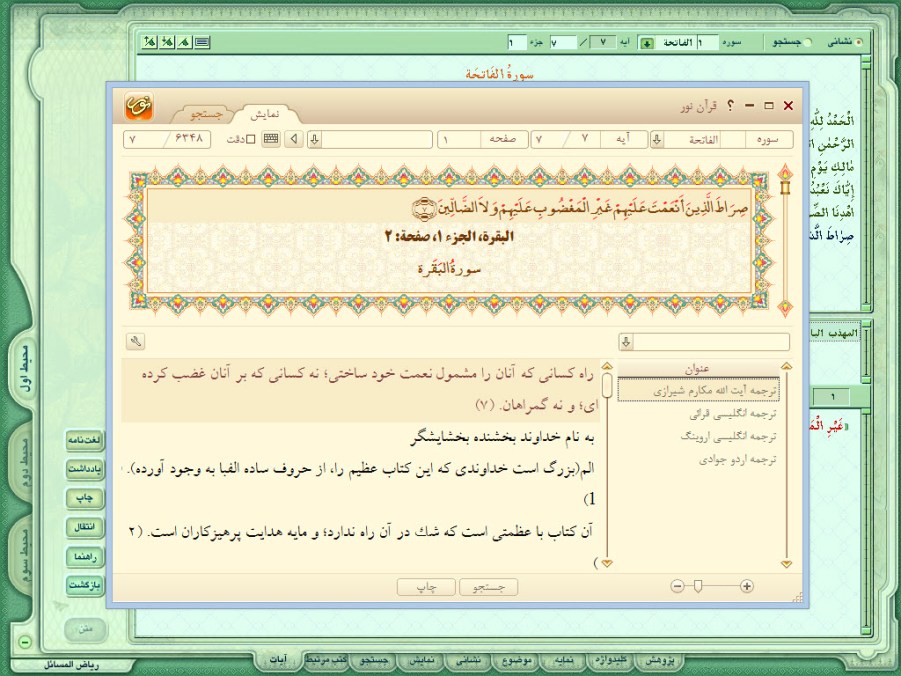Image resolution: width=901 pixels, height=676 pixels.
Task: Click the چاپ button at the dialog bottom
Action: pyautogui.click(x=427, y=587)
